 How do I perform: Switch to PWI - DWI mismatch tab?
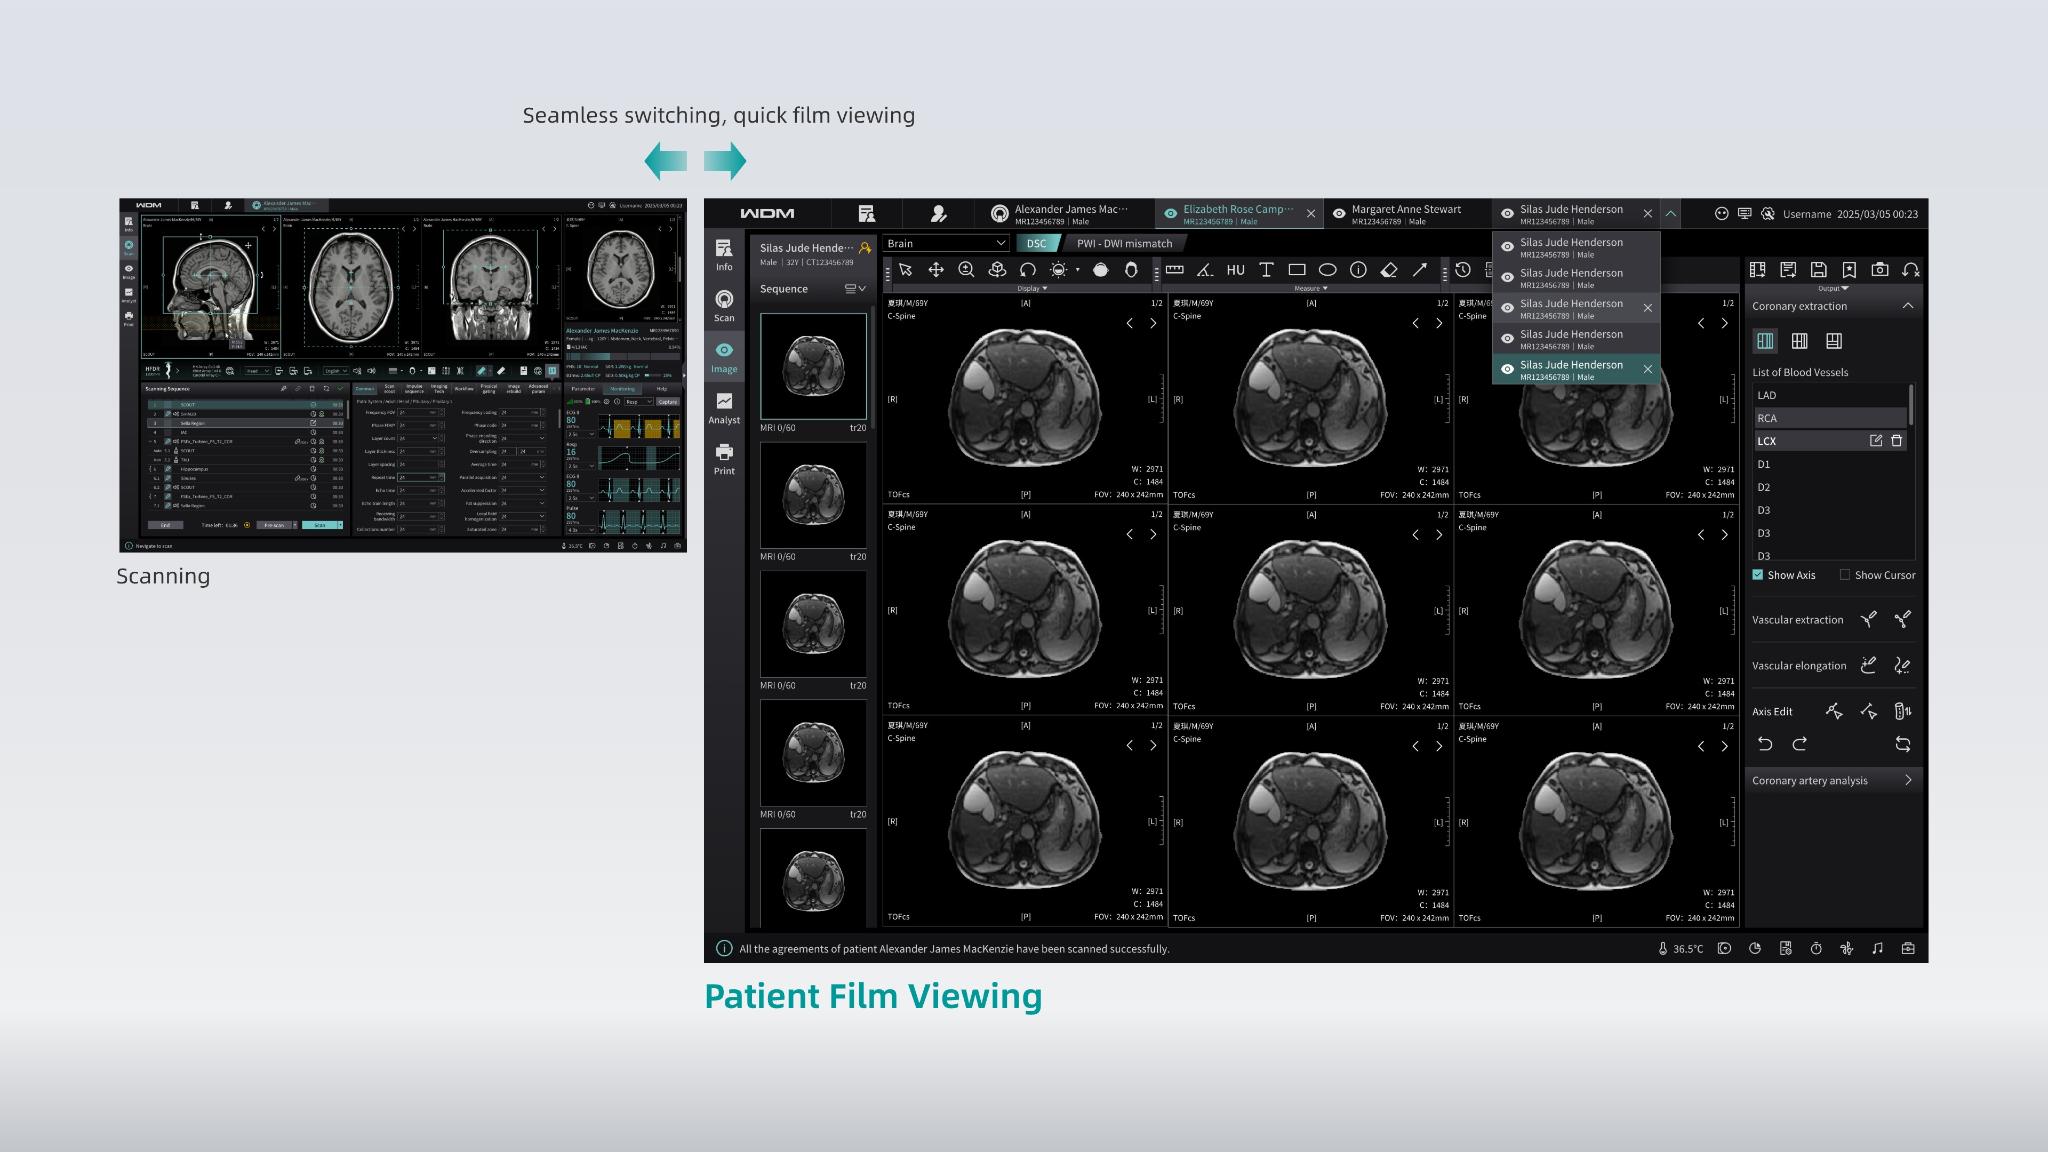pos(1124,243)
